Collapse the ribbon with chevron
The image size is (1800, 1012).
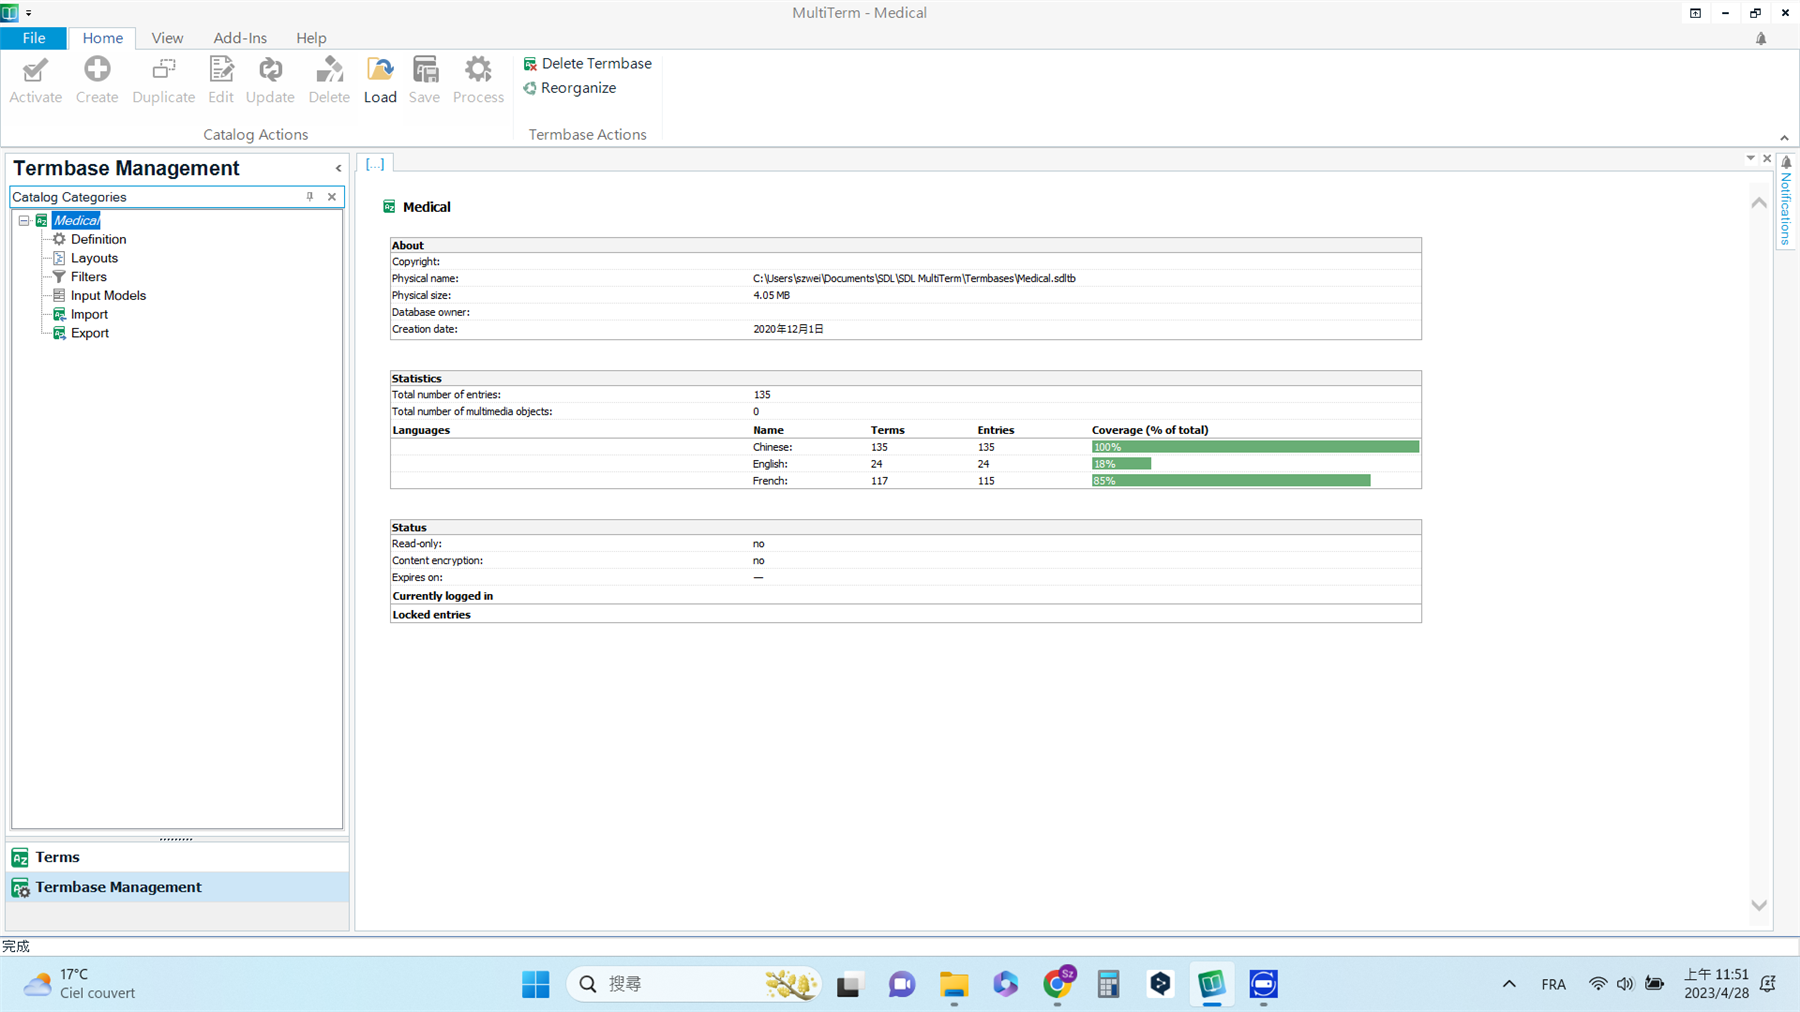coord(1784,138)
